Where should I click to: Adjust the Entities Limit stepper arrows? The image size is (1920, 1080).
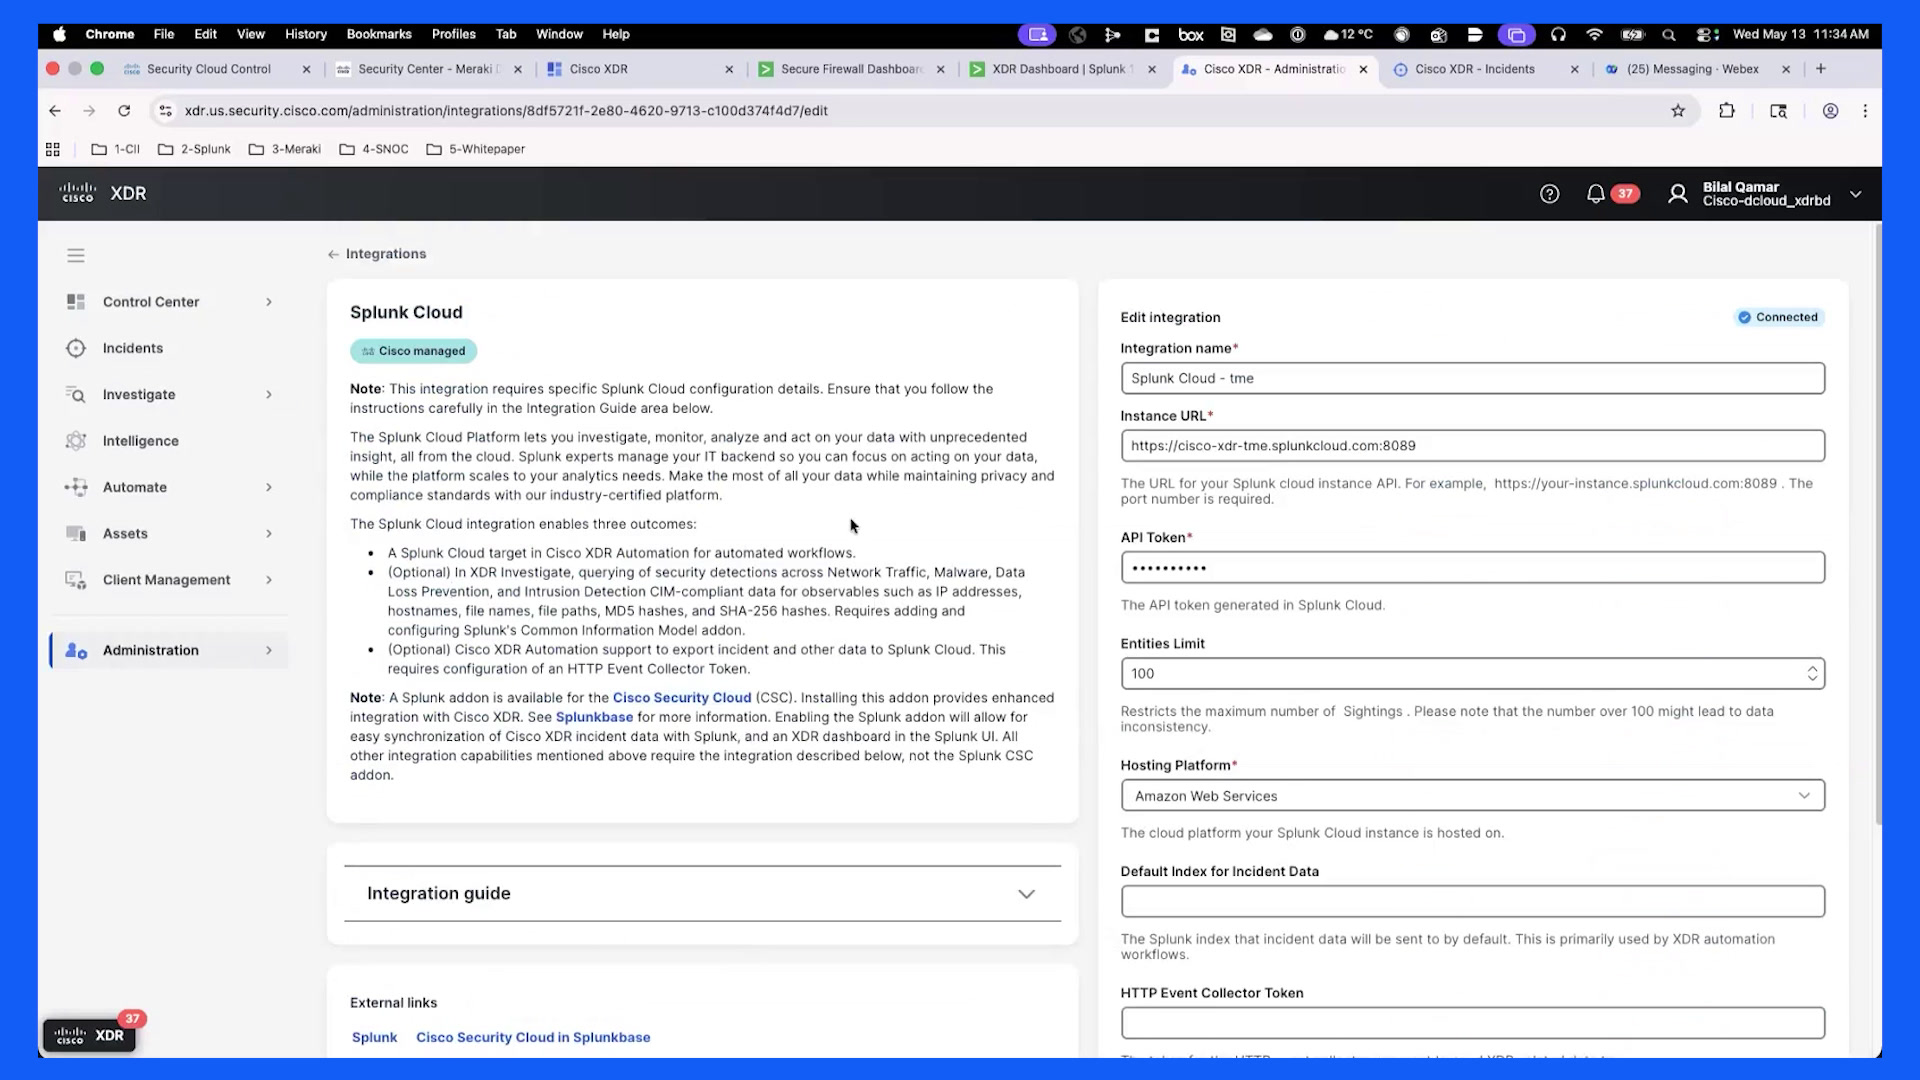coord(1812,674)
